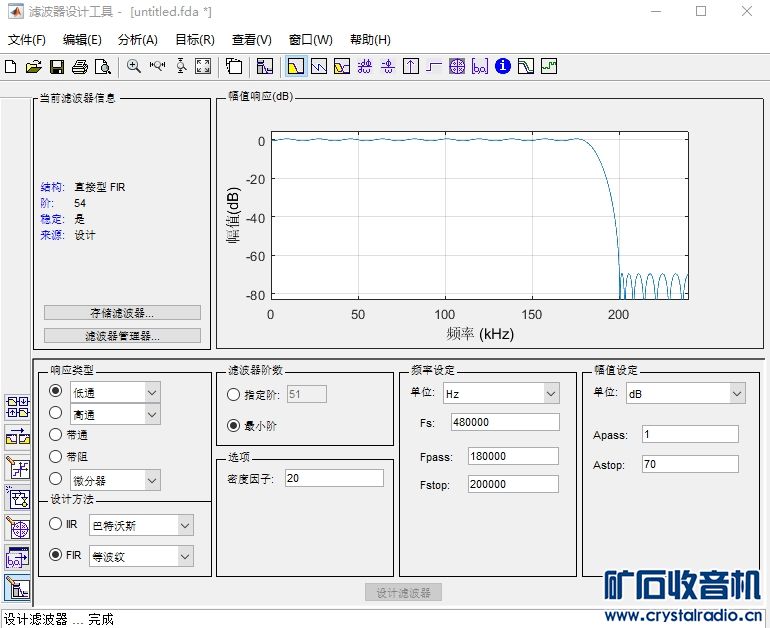Open Create Multirate Filter sidebar panel
This screenshot has width=770, height=628.
coord(18,408)
